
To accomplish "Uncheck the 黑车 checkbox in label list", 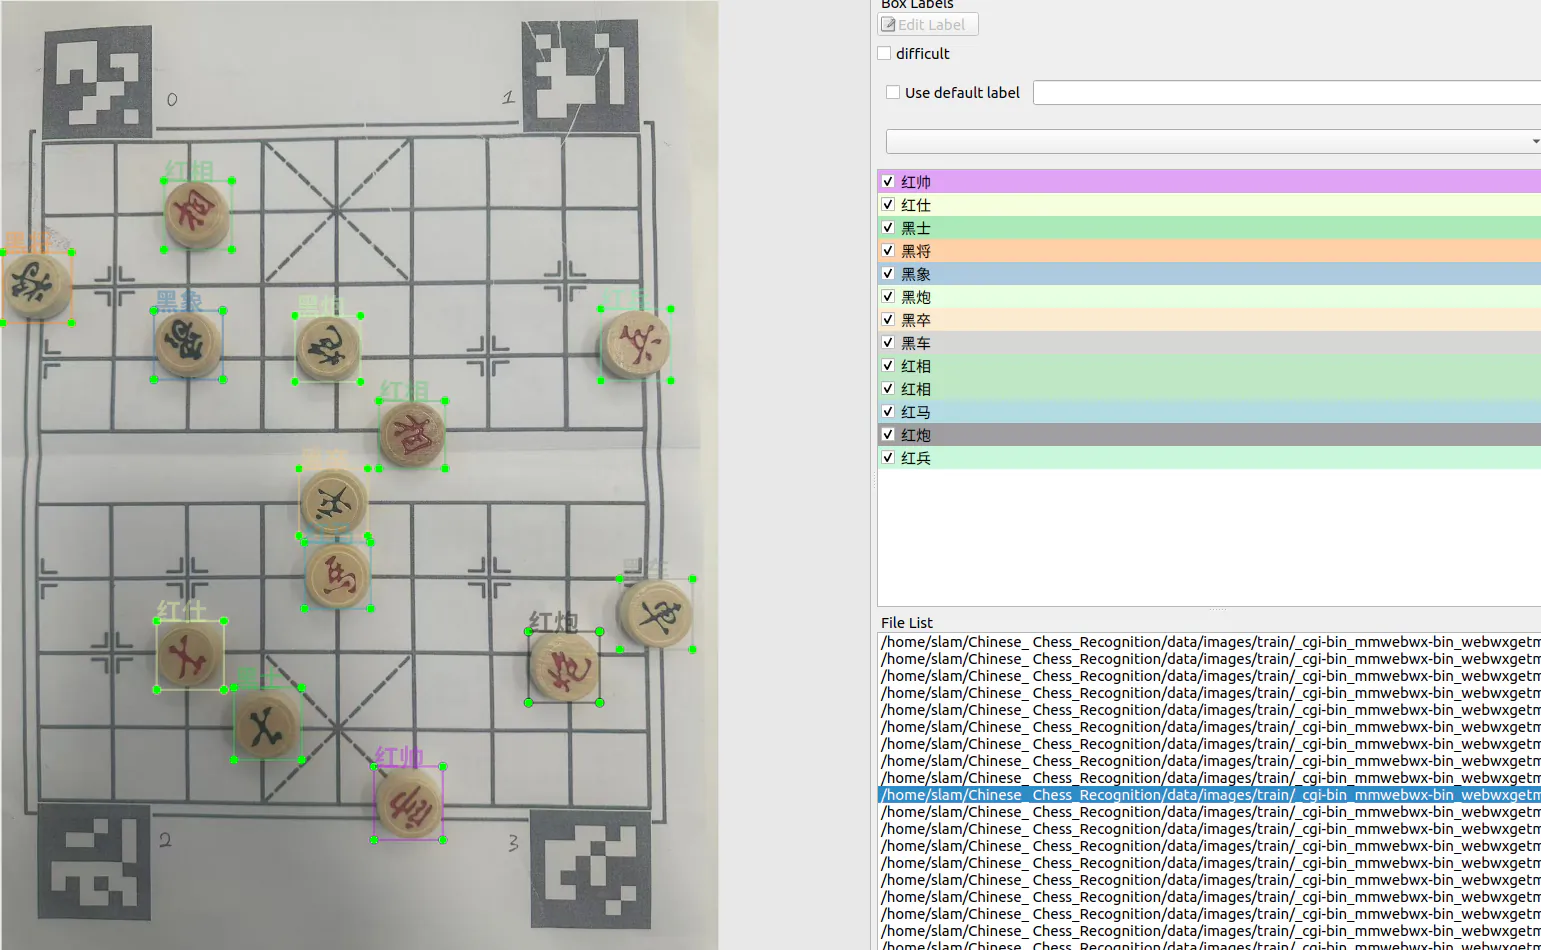I will [888, 343].
